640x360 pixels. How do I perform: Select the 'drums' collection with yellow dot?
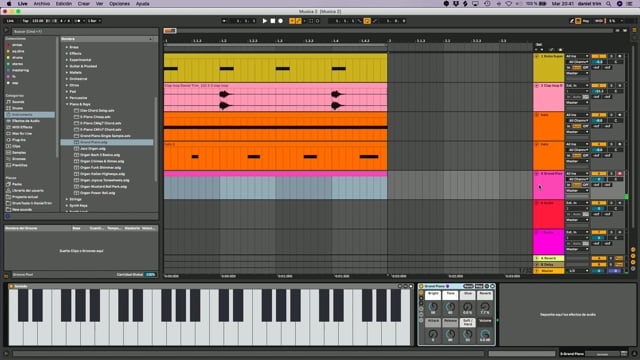[x=17, y=58]
